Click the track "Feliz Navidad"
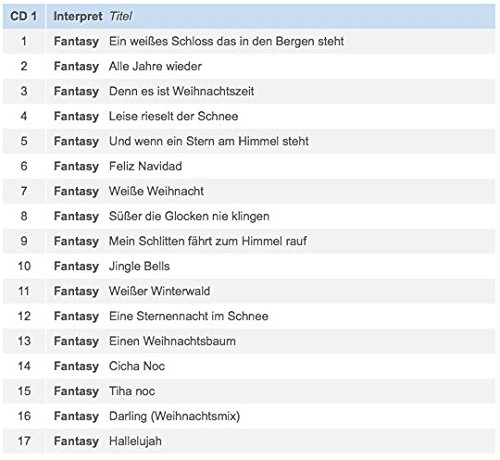500x460 pixels. [x=146, y=166]
